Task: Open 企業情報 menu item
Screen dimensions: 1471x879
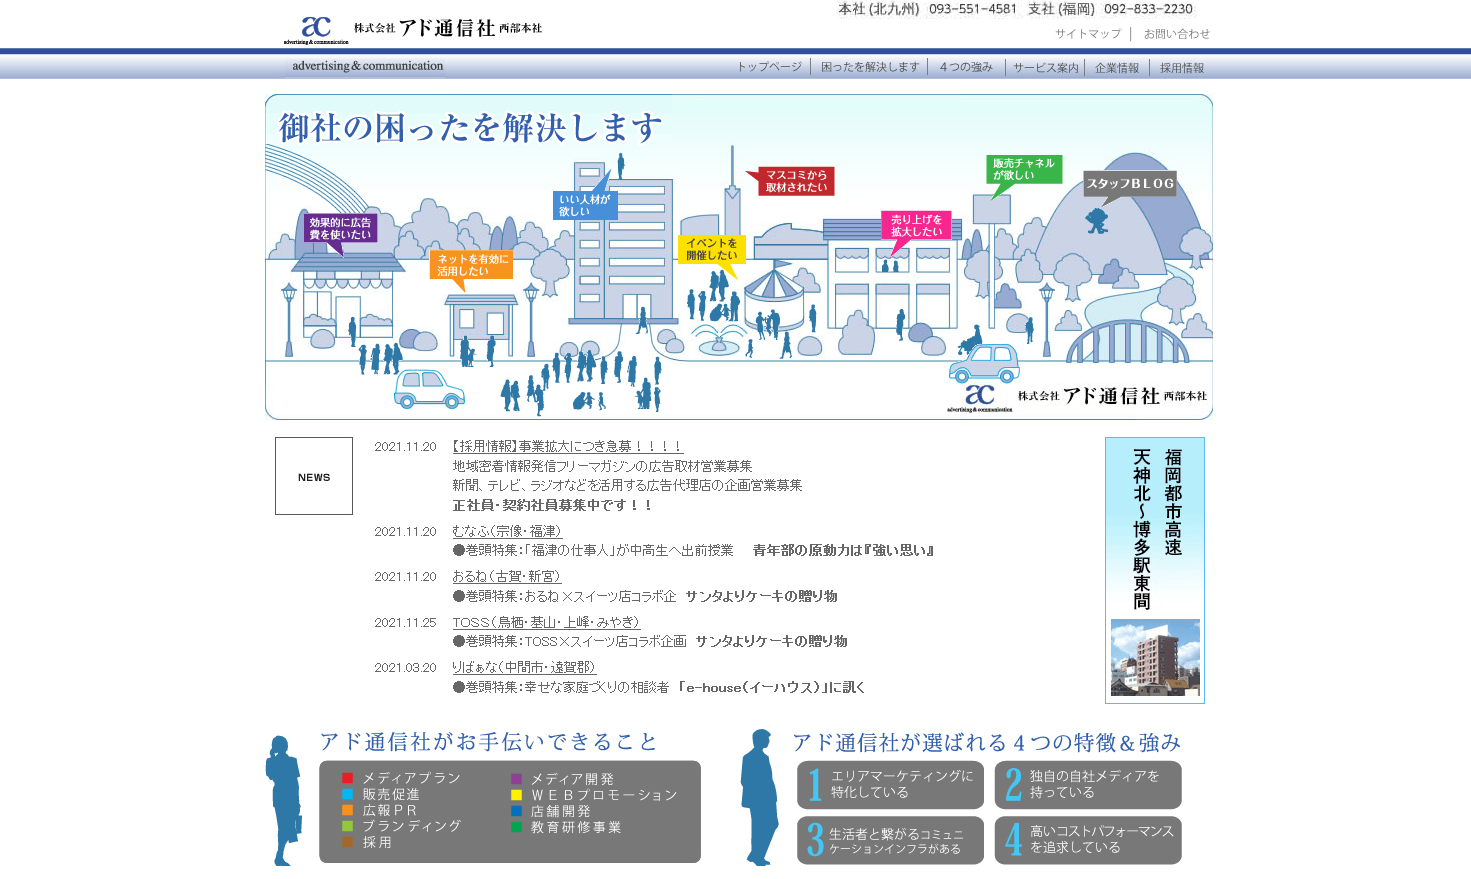Action: [1116, 68]
